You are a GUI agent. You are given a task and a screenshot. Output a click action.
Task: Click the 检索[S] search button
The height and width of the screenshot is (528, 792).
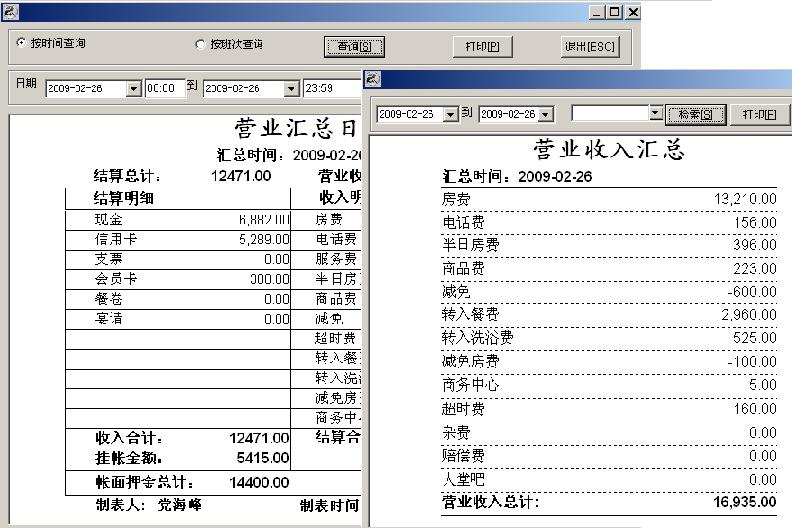[696, 115]
